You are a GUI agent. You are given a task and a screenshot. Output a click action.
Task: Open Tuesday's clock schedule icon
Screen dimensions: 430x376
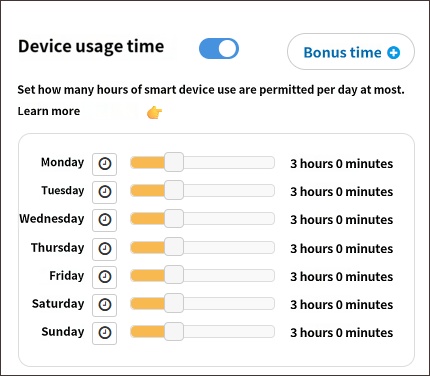point(104,192)
